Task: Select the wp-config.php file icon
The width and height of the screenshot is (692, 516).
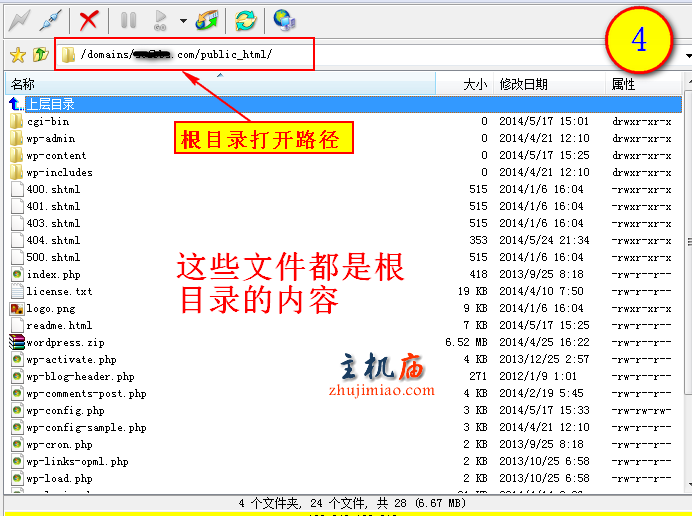Action: [17, 411]
